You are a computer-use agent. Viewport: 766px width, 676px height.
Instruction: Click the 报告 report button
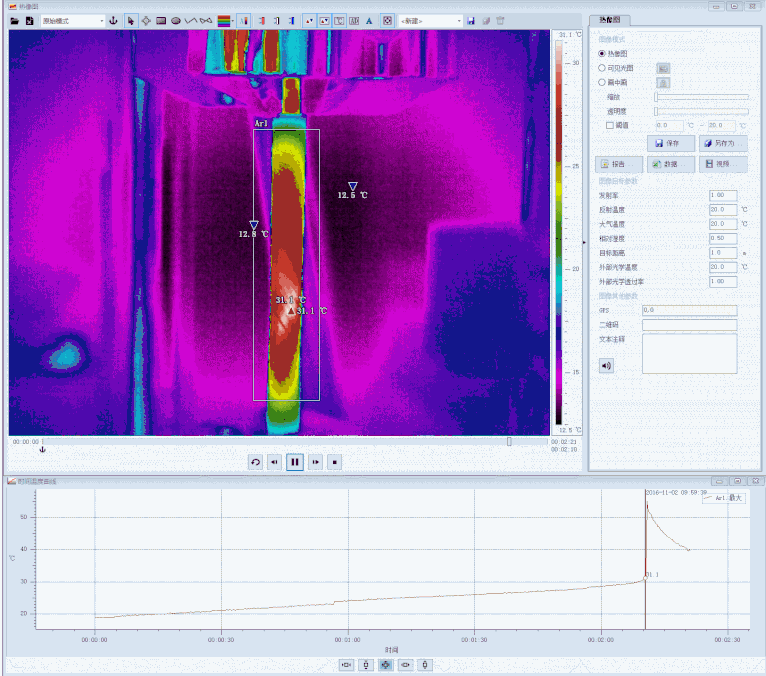coord(619,164)
